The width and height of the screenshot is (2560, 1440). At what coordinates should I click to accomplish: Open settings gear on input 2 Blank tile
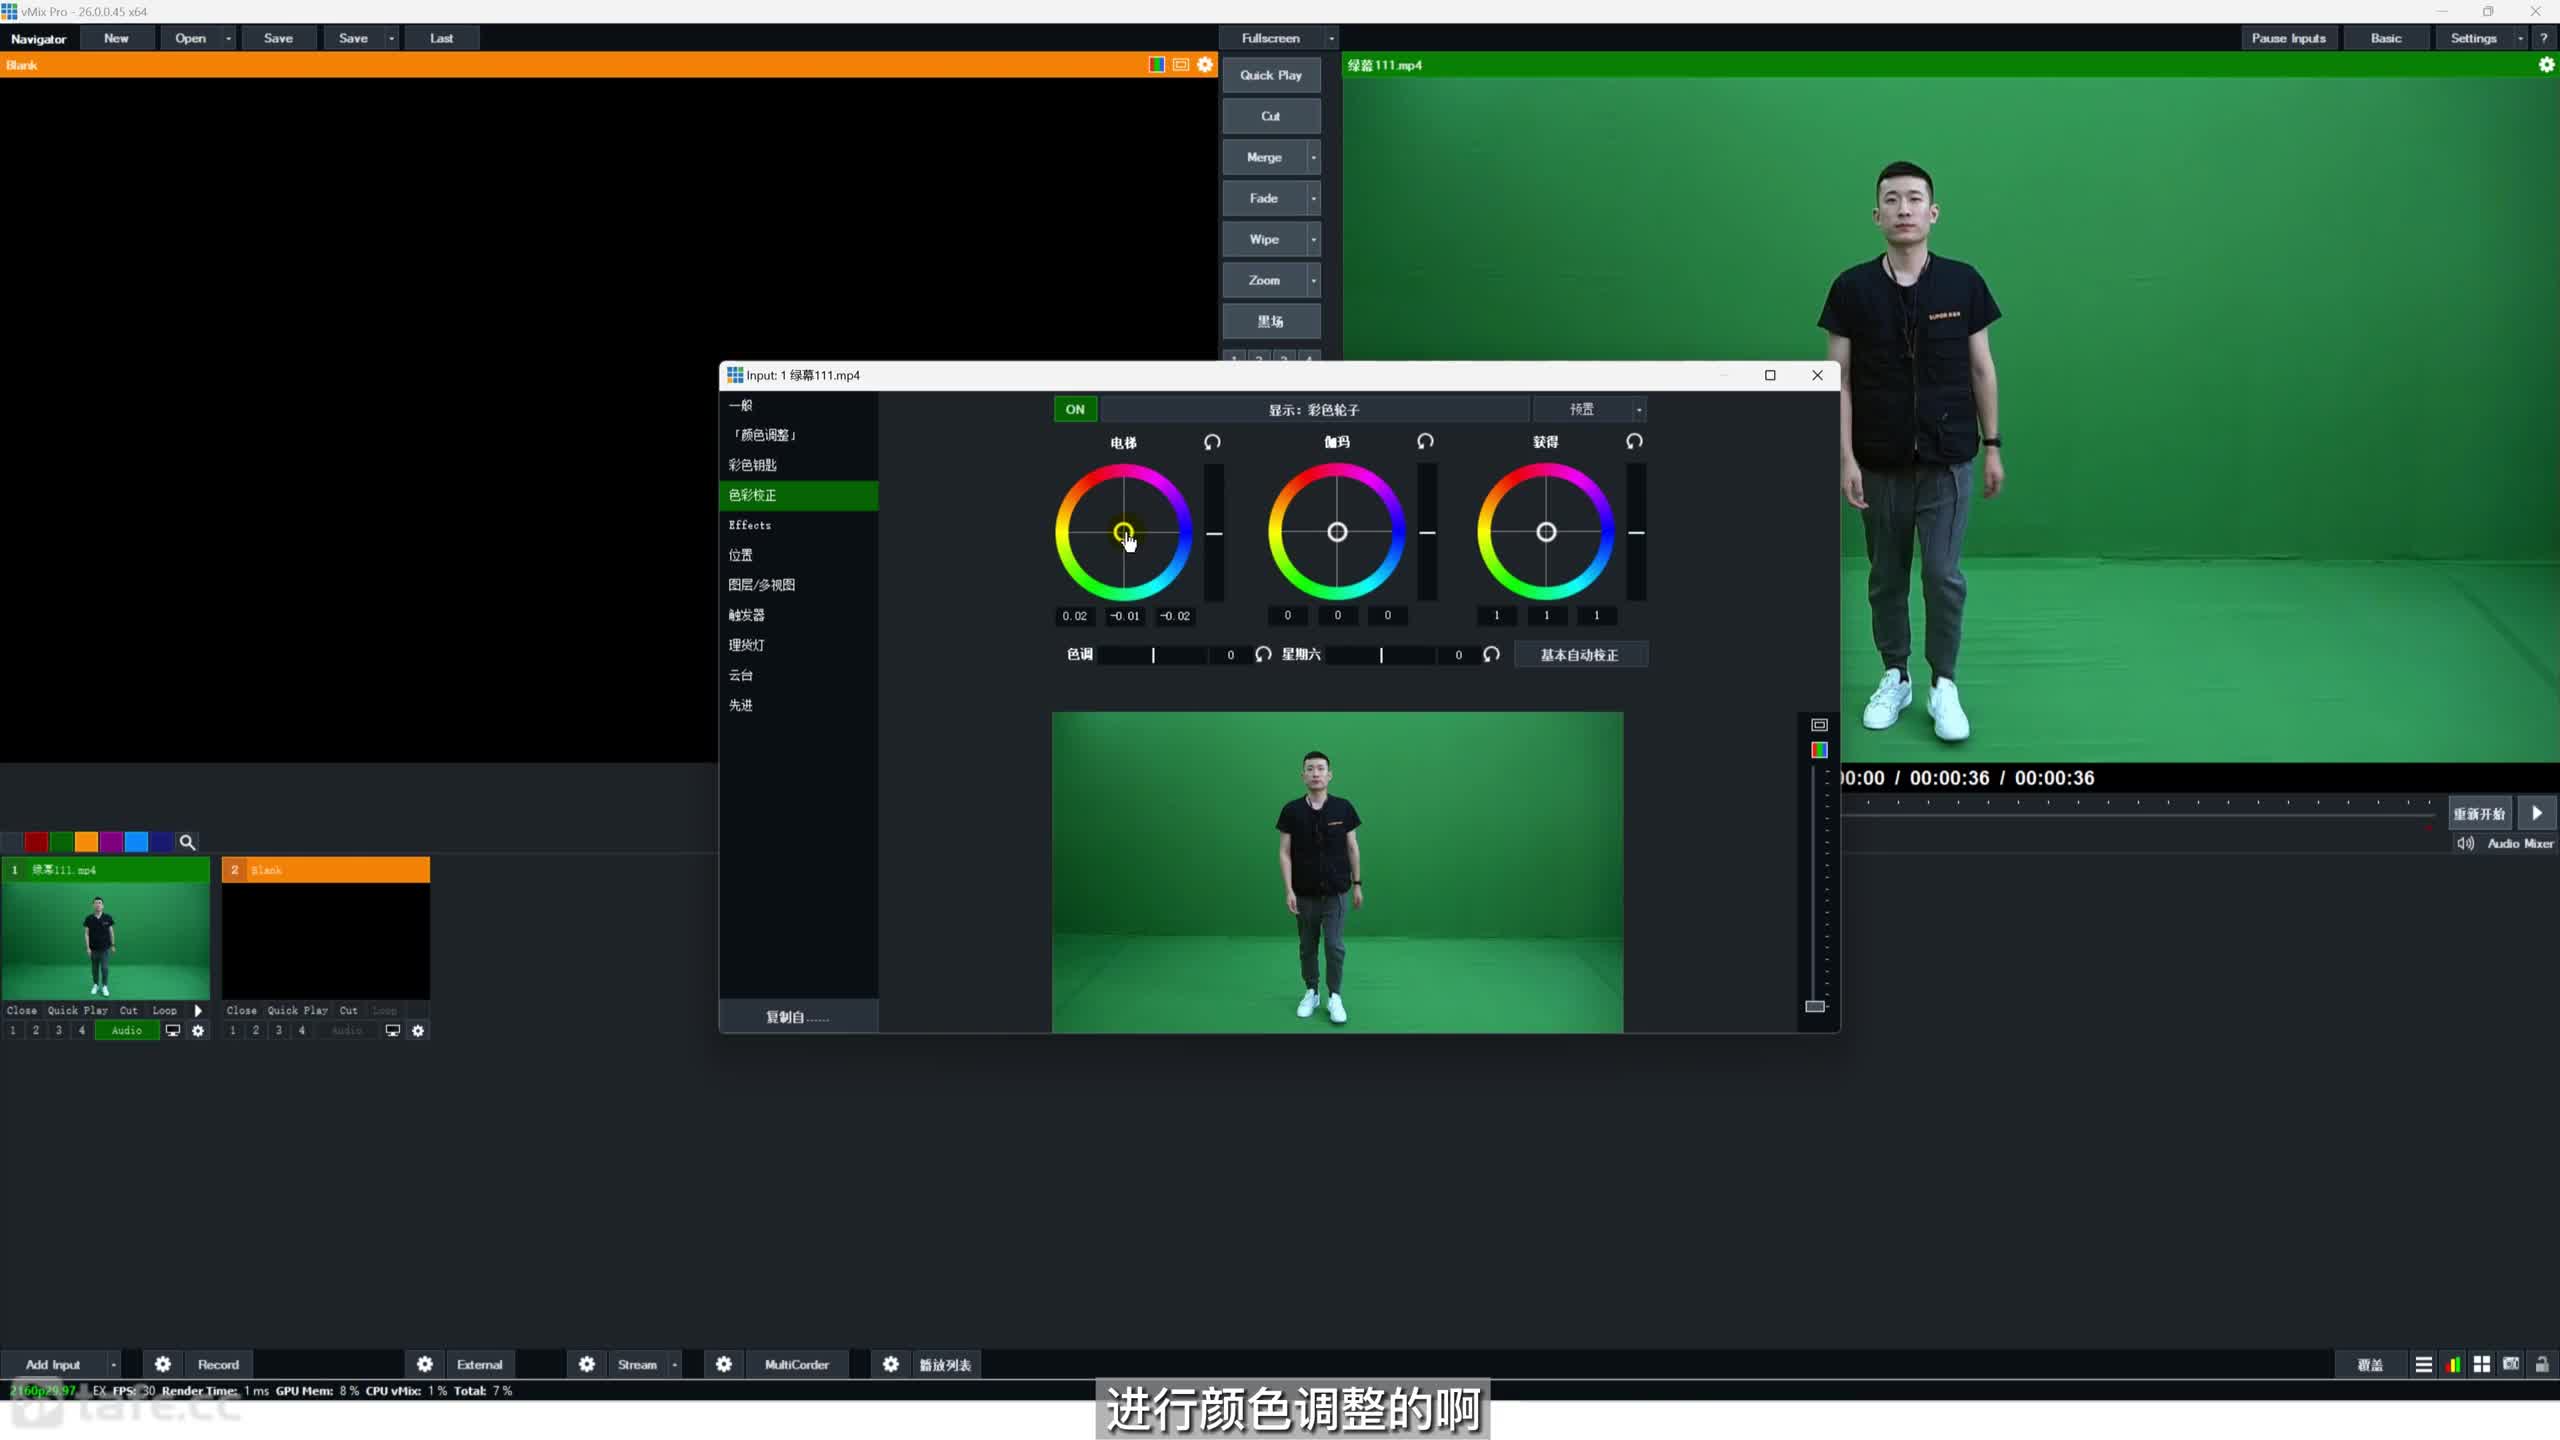[x=418, y=1030]
